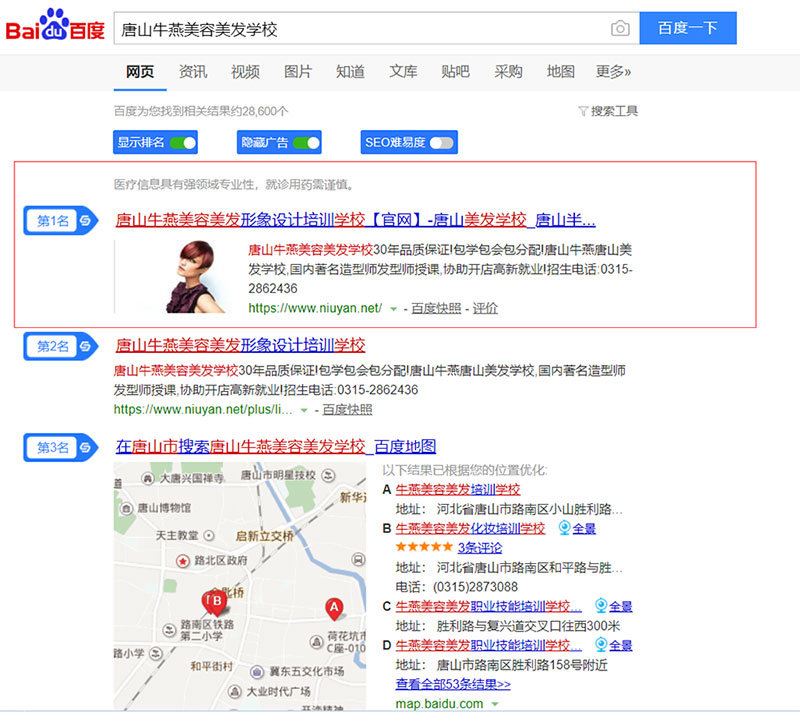Click the address 胜利路与复兴道交叉口往西300米

(x=528, y=626)
